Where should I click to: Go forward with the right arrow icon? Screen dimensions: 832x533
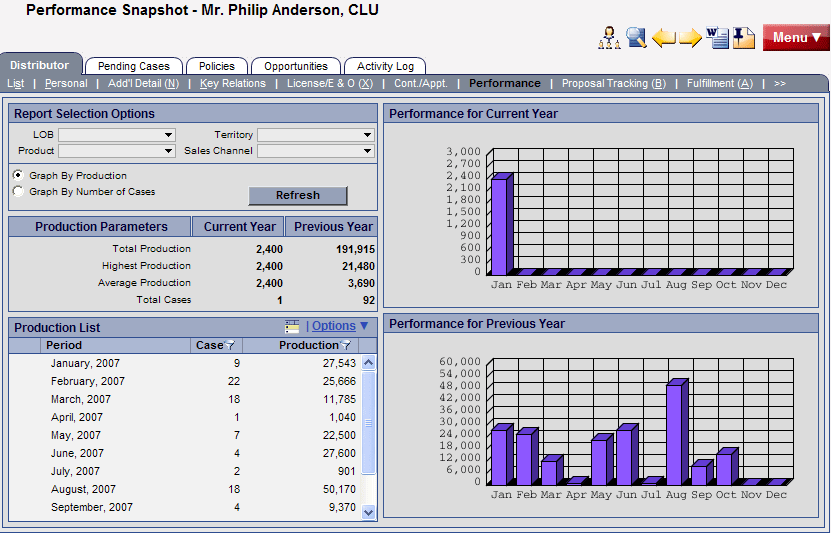tap(691, 38)
